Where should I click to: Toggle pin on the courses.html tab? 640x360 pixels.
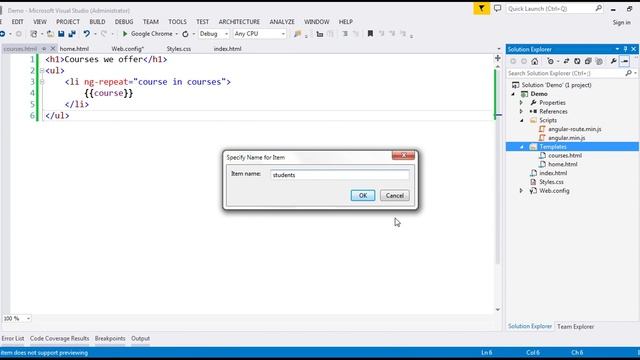pos(44,49)
